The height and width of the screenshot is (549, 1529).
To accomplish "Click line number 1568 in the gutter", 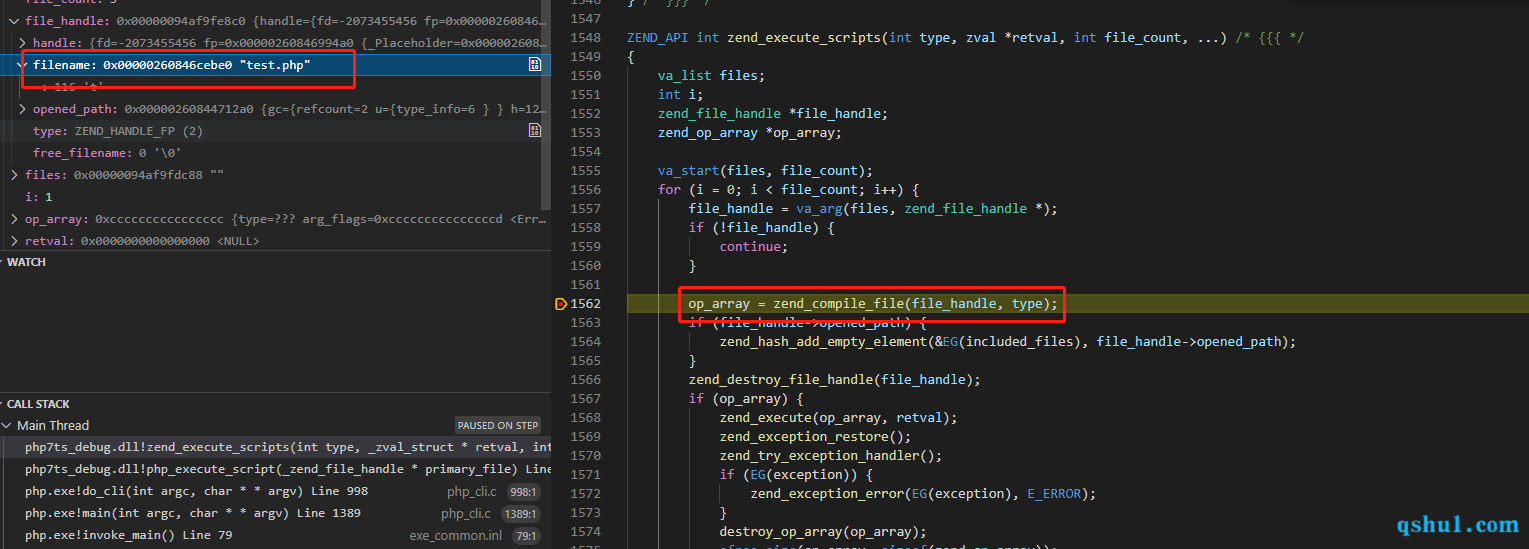I will (x=584, y=418).
